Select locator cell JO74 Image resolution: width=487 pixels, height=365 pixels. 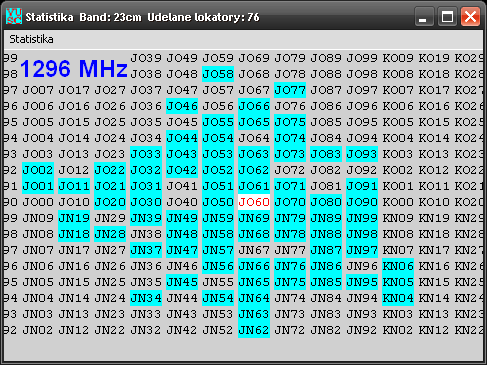pyautogui.click(x=290, y=138)
